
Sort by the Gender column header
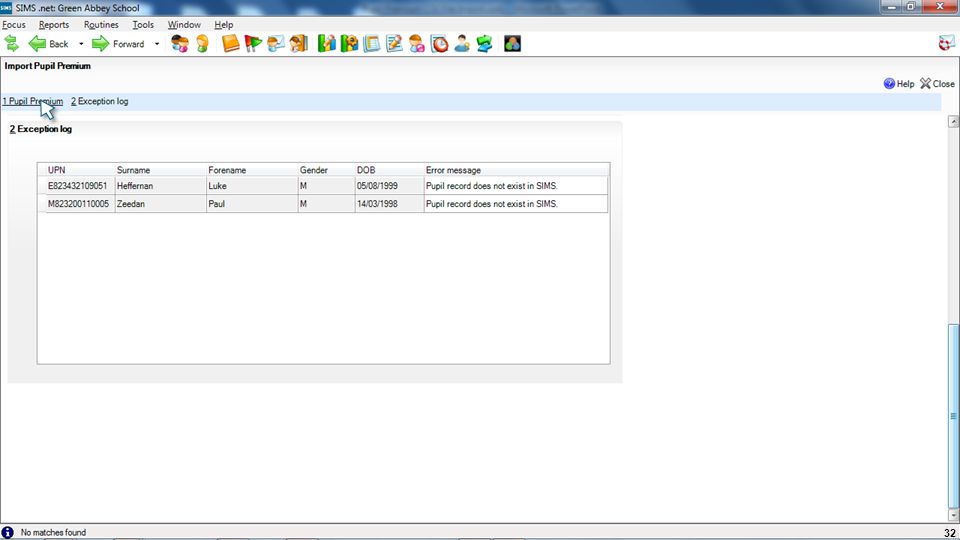tap(326, 170)
